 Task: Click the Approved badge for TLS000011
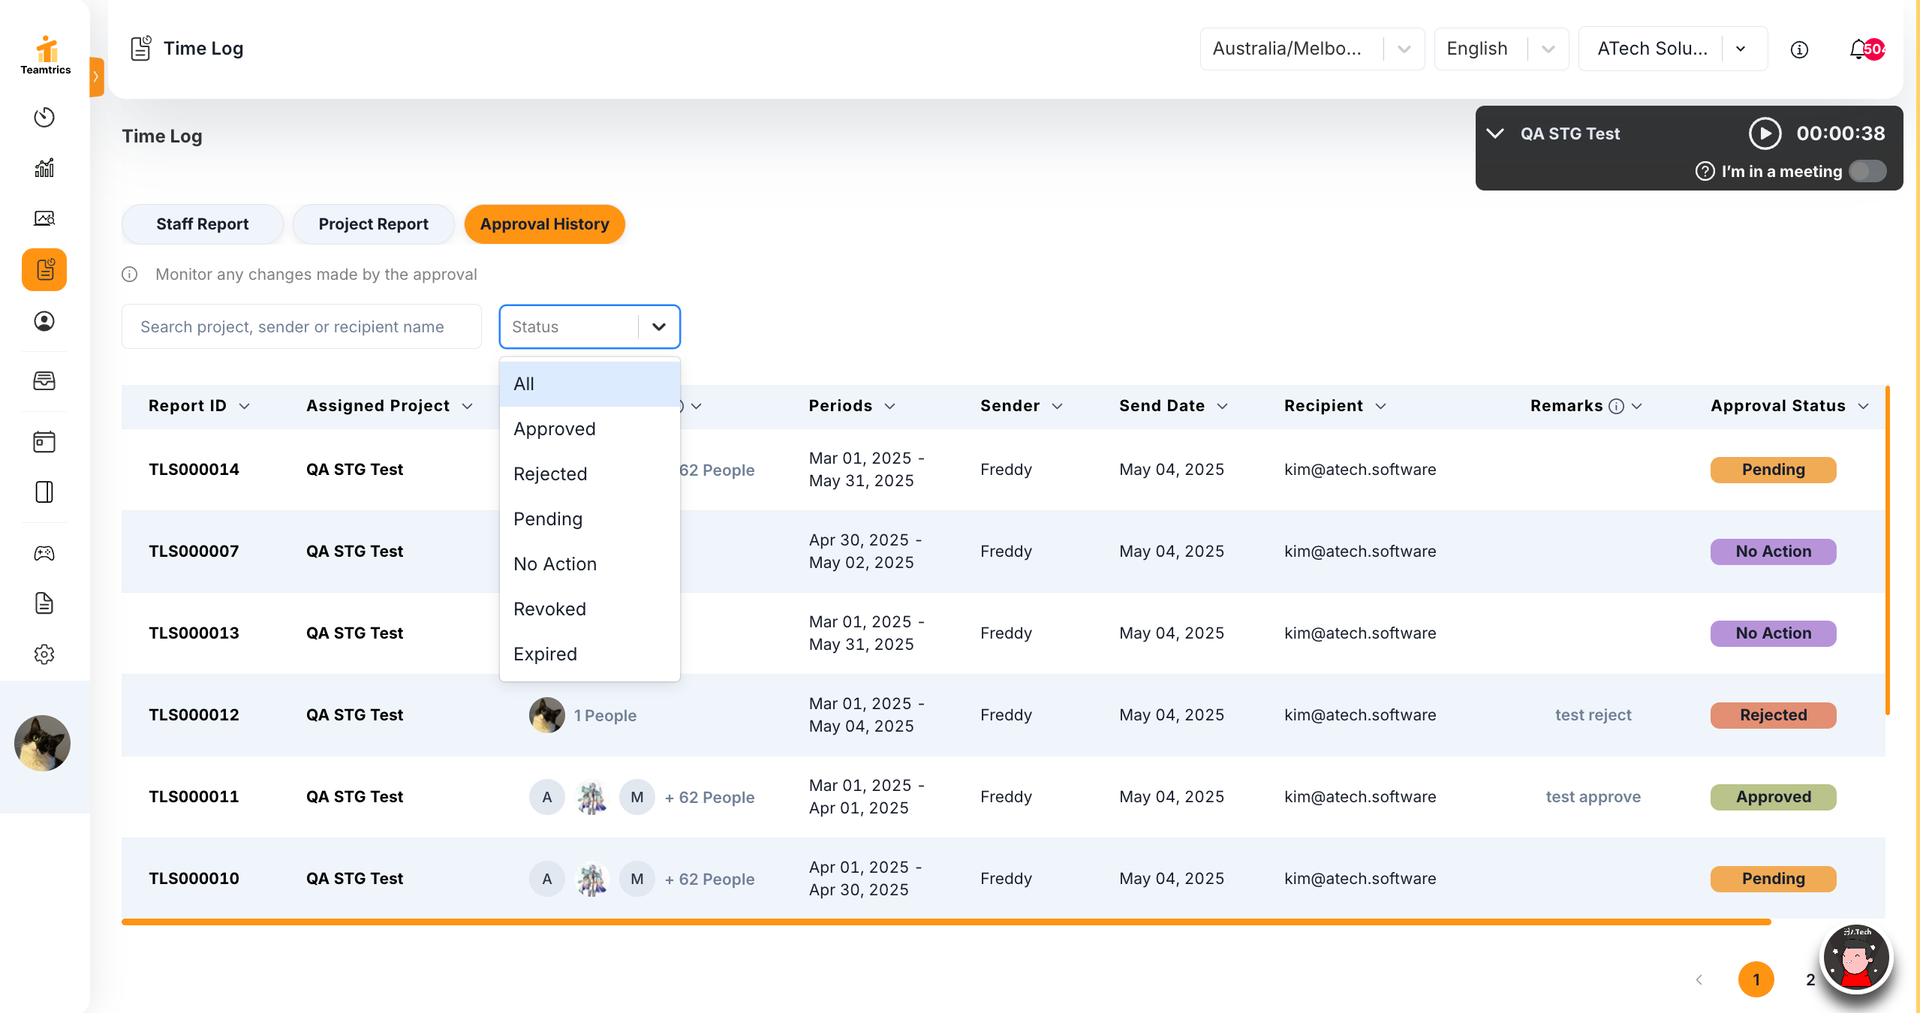tap(1773, 797)
